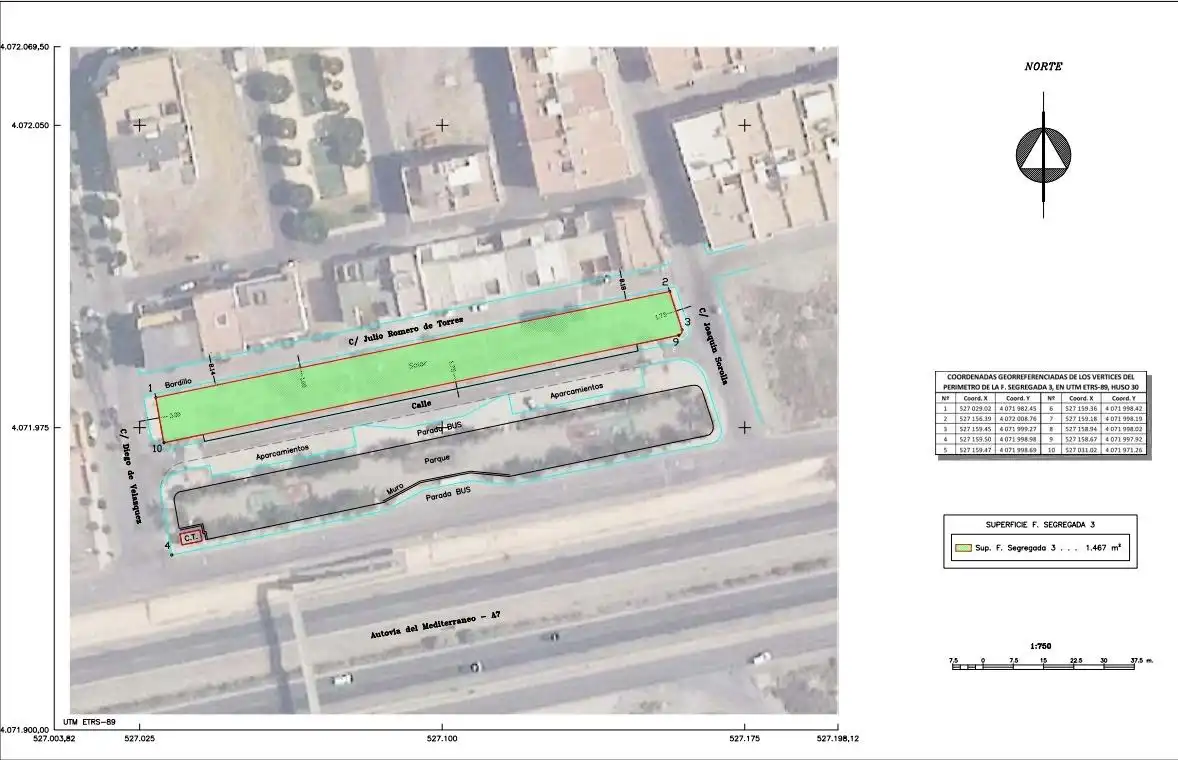Click vertex number '4' near the C.T. box
This screenshot has height=760, width=1178.
pos(167,545)
